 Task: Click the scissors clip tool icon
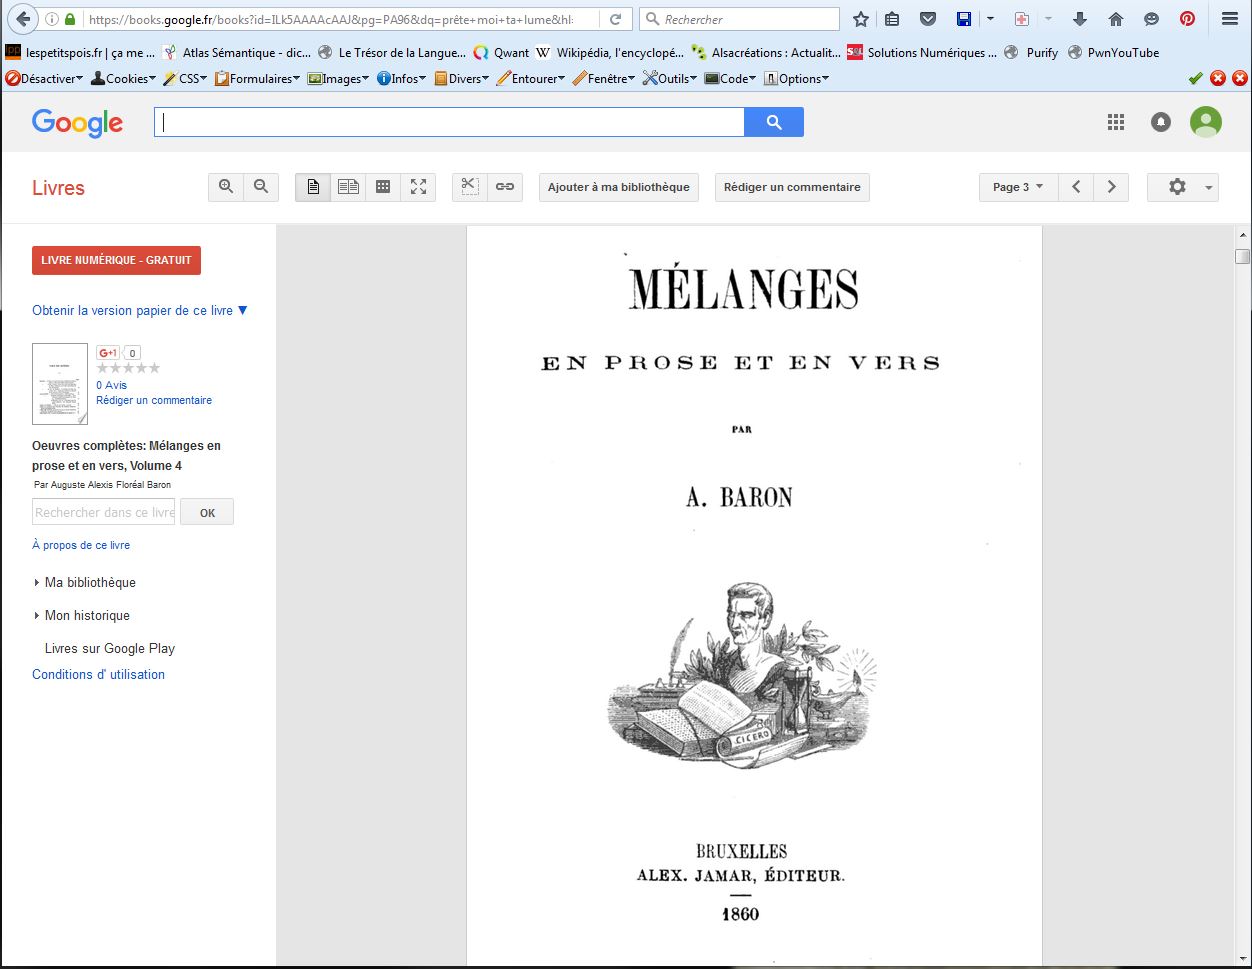pos(470,187)
